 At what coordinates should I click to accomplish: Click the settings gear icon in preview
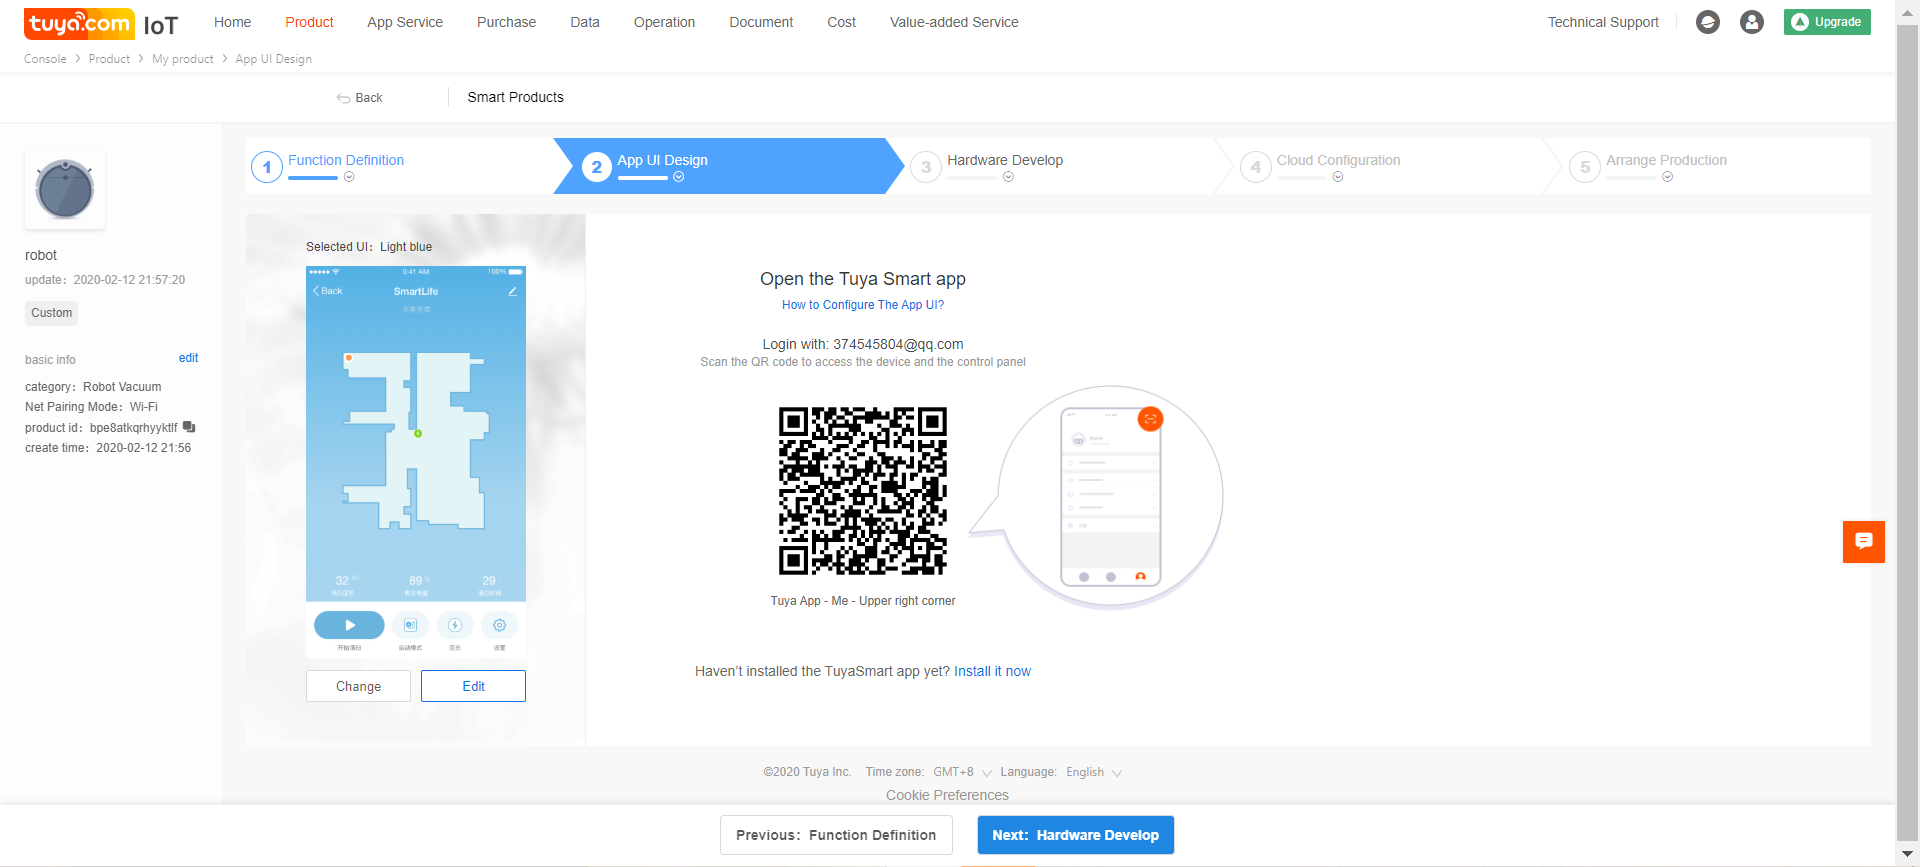499,625
